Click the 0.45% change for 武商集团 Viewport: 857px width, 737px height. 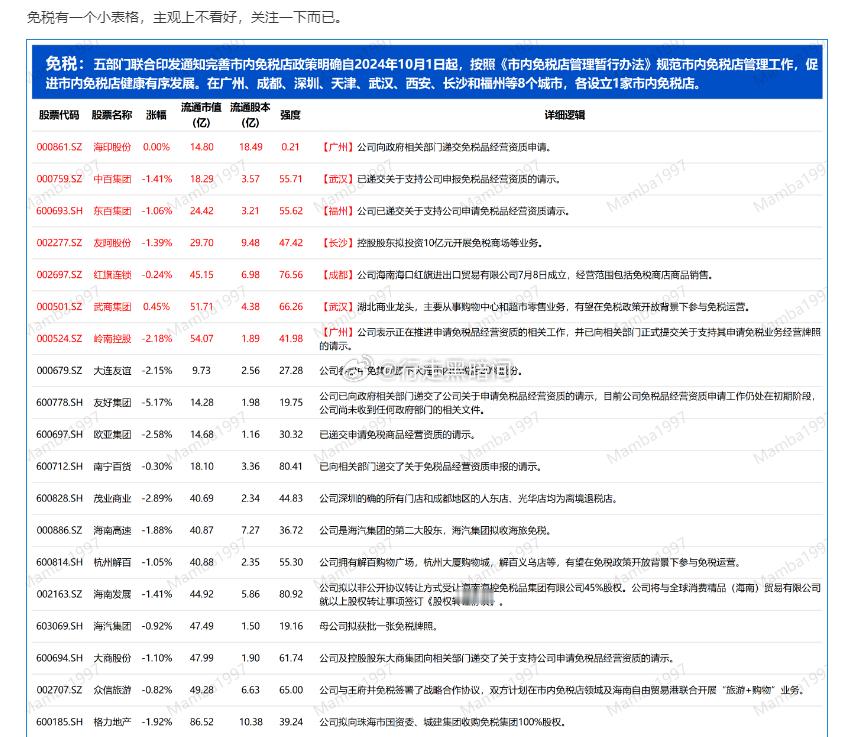point(156,307)
